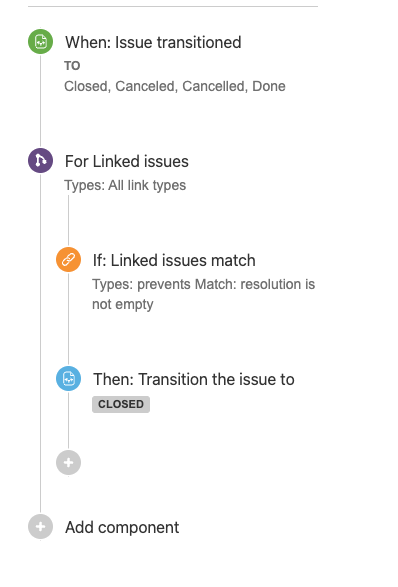The width and height of the screenshot is (398, 587).
Task: Click the TO label under the trigger
Action: 72,66
